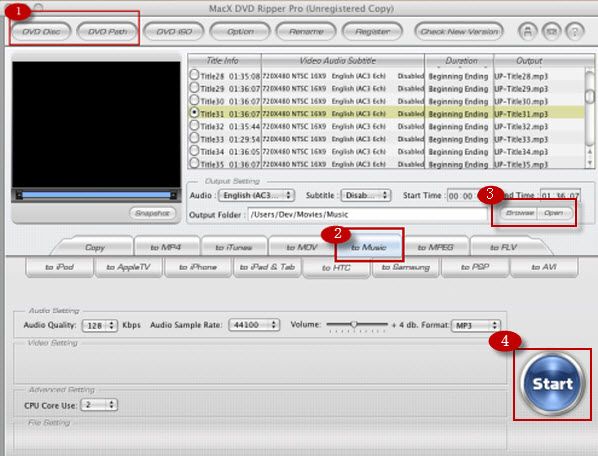Viewport: 598px width, 456px height.
Task: Switch to the Copy tab
Action: [95, 247]
